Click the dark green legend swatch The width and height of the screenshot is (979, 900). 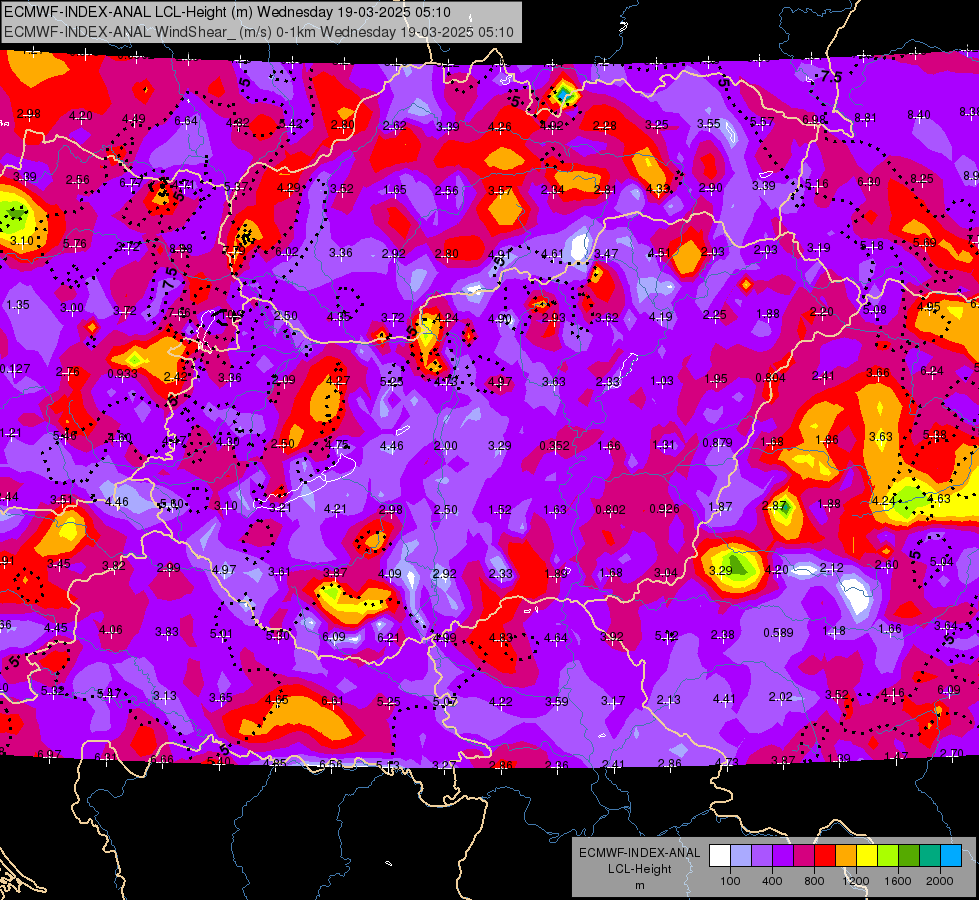[909, 855]
